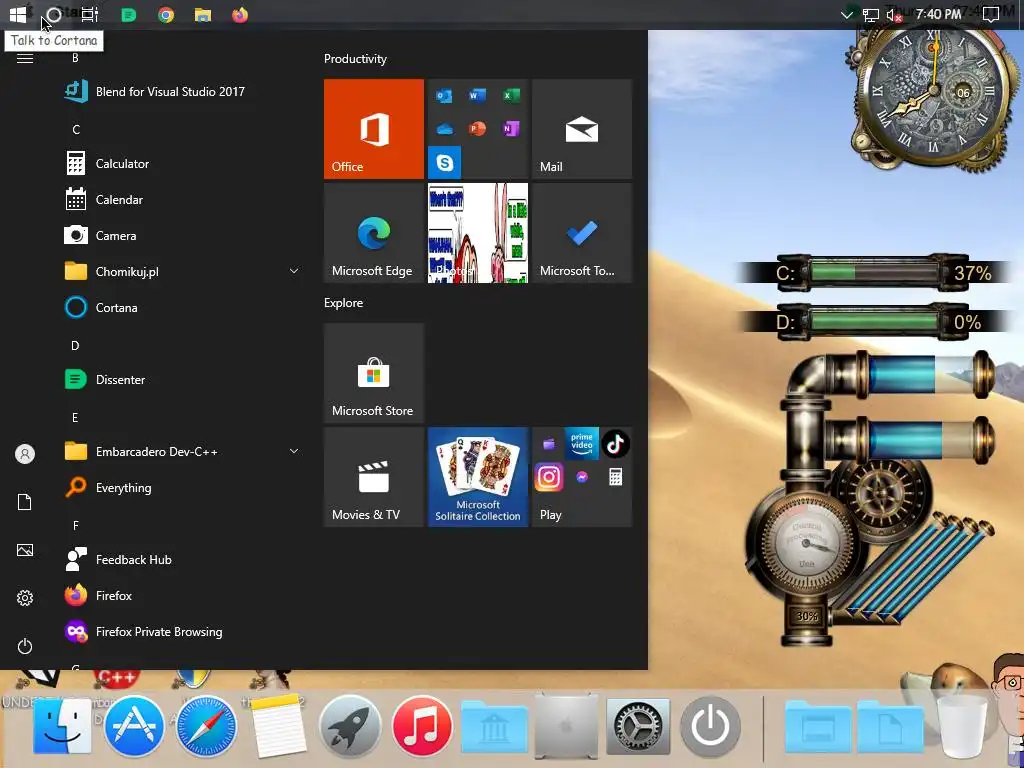This screenshot has width=1024, height=768.
Task: Open Task View on the taskbar
Action: point(89,14)
